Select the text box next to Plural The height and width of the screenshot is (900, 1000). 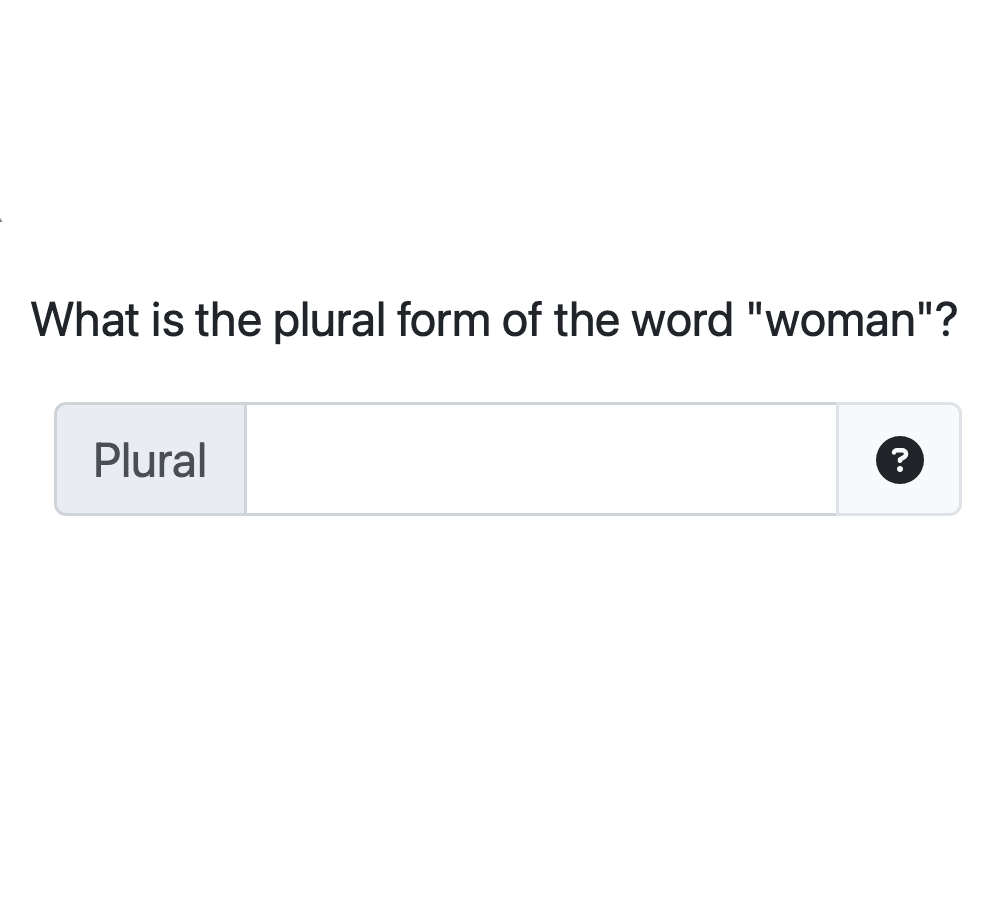541,460
